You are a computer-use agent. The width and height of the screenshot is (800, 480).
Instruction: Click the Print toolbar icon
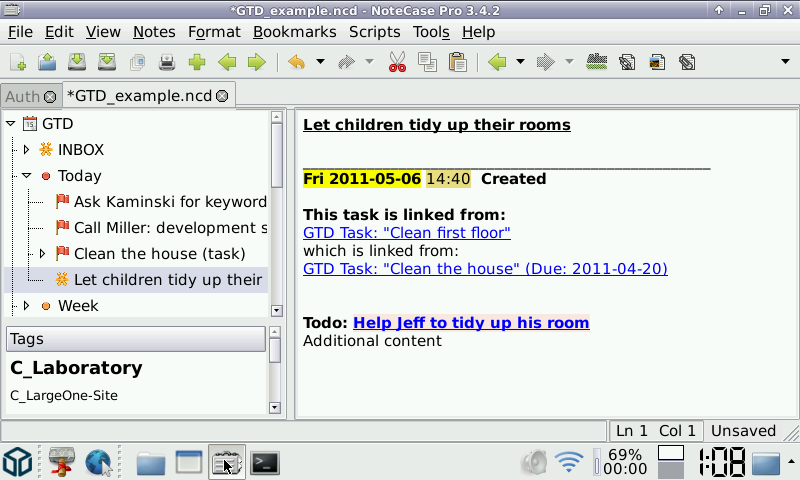tap(167, 62)
